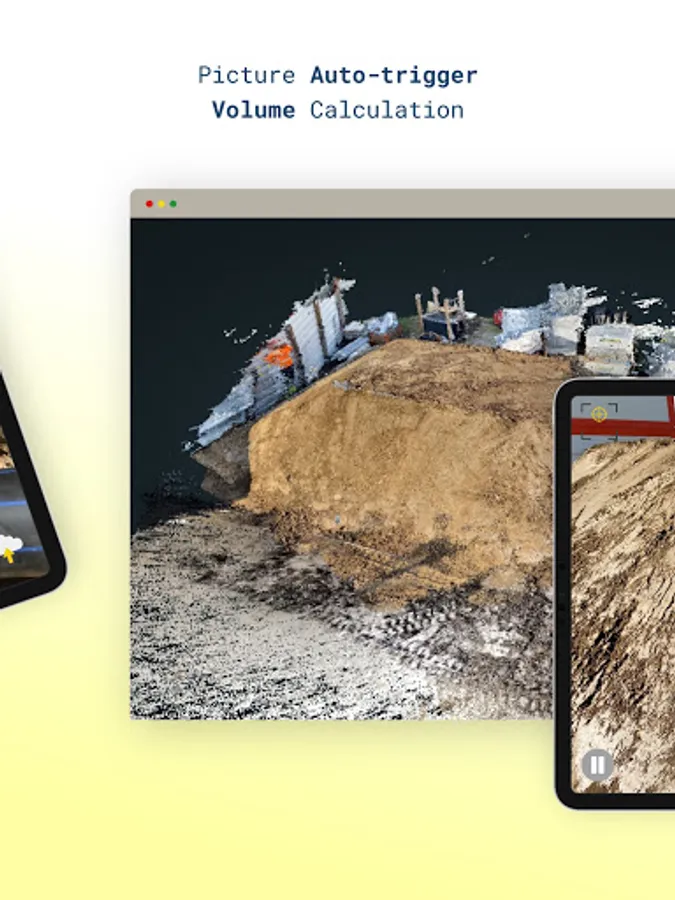Click the 3D point cloud model of the dirt pile
675x900 pixels.
coord(342,468)
